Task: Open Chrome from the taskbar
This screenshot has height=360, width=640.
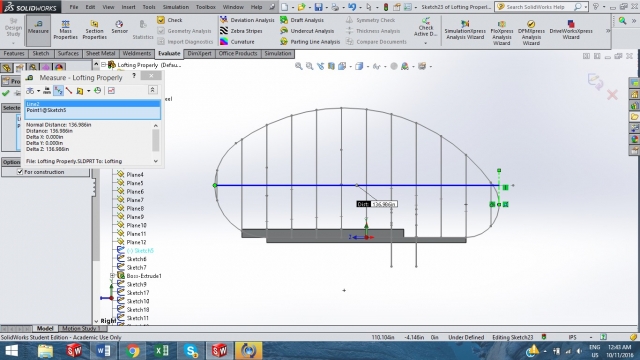Action: click(132, 351)
